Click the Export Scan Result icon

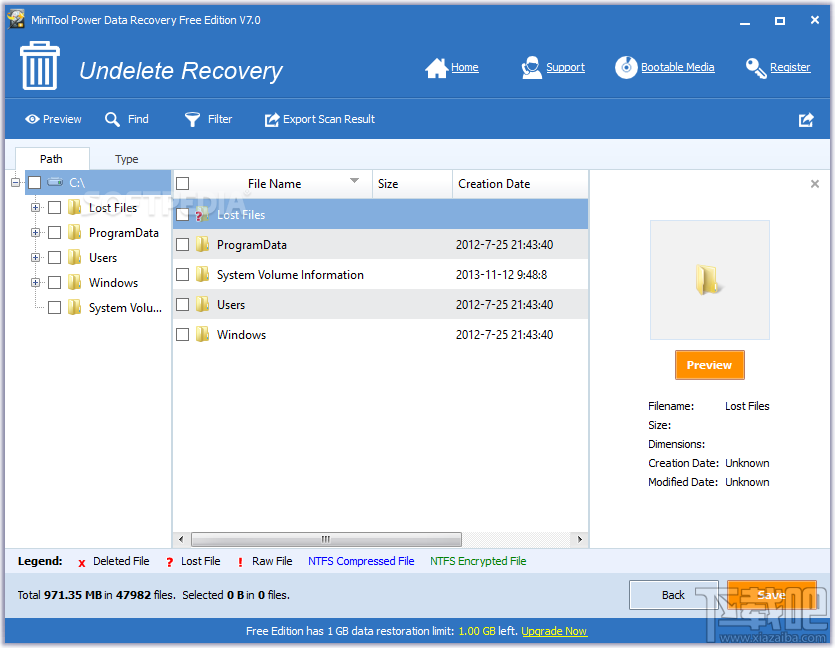click(x=272, y=120)
